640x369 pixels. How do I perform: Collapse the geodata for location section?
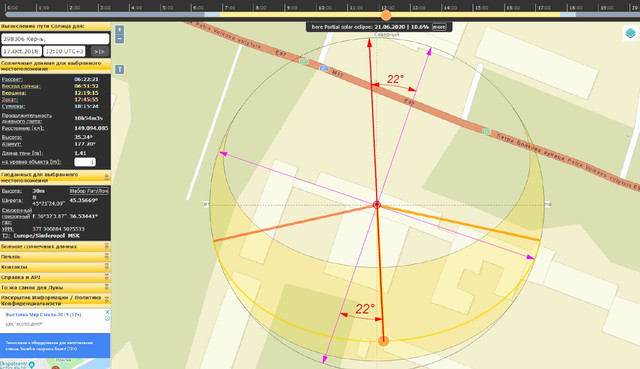click(55, 177)
